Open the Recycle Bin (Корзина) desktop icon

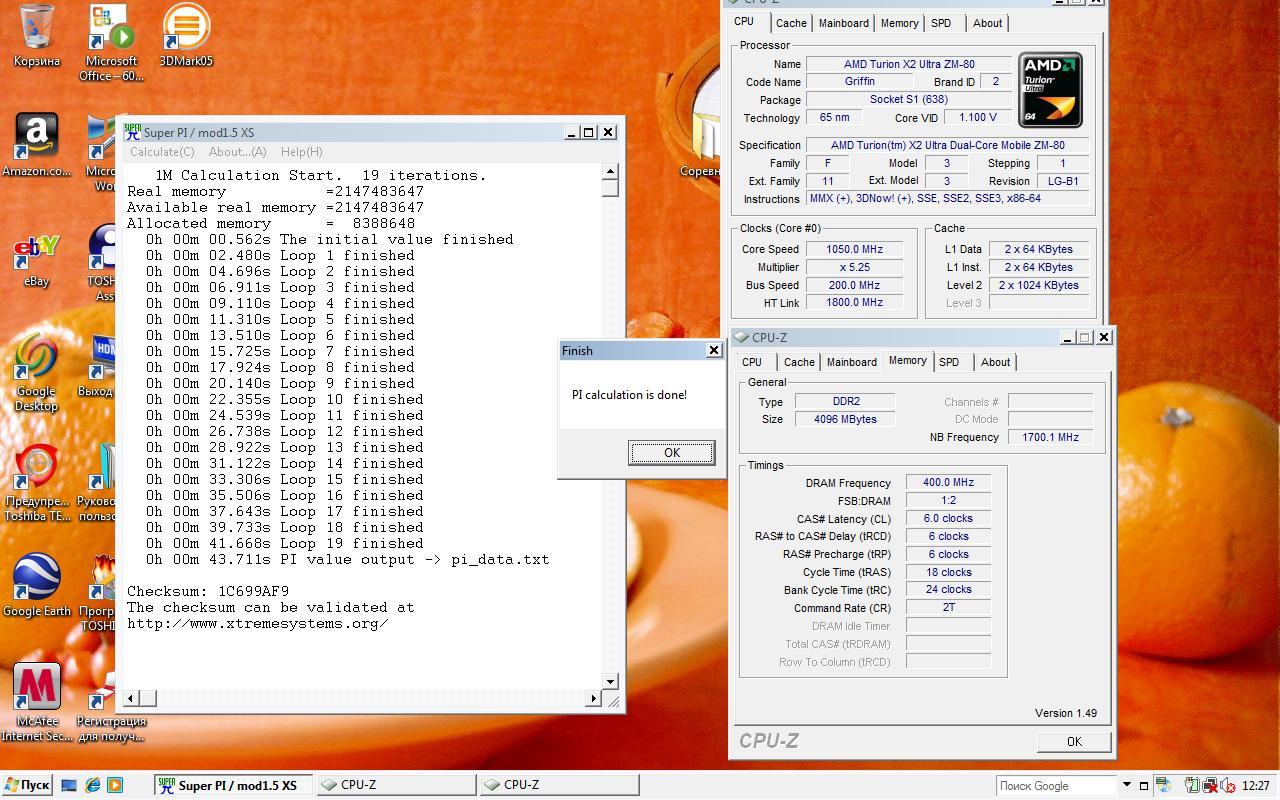pyautogui.click(x=37, y=35)
